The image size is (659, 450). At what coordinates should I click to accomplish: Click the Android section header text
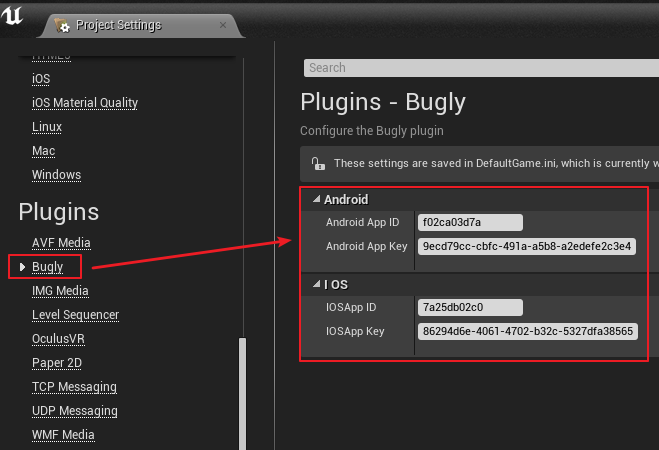pos(346,200)
